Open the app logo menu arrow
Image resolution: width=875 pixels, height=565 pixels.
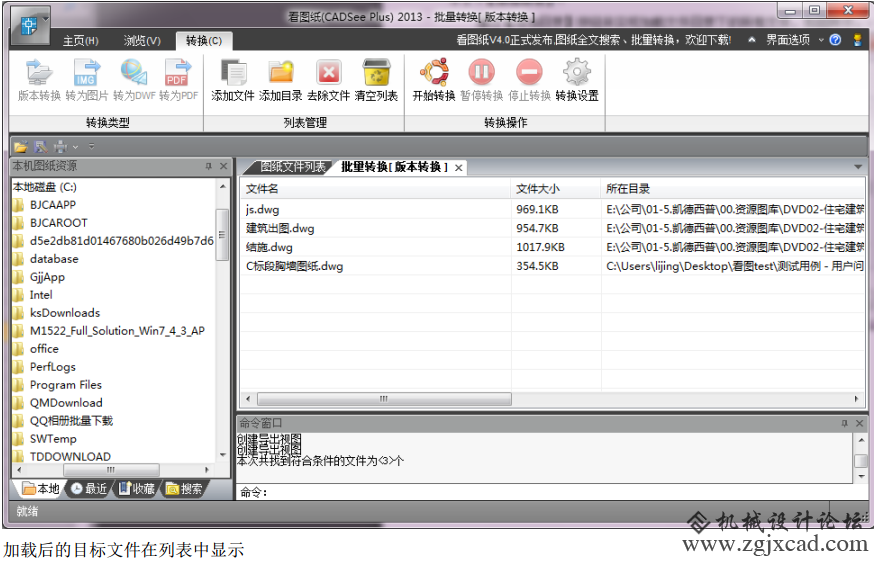click(46, 19)
